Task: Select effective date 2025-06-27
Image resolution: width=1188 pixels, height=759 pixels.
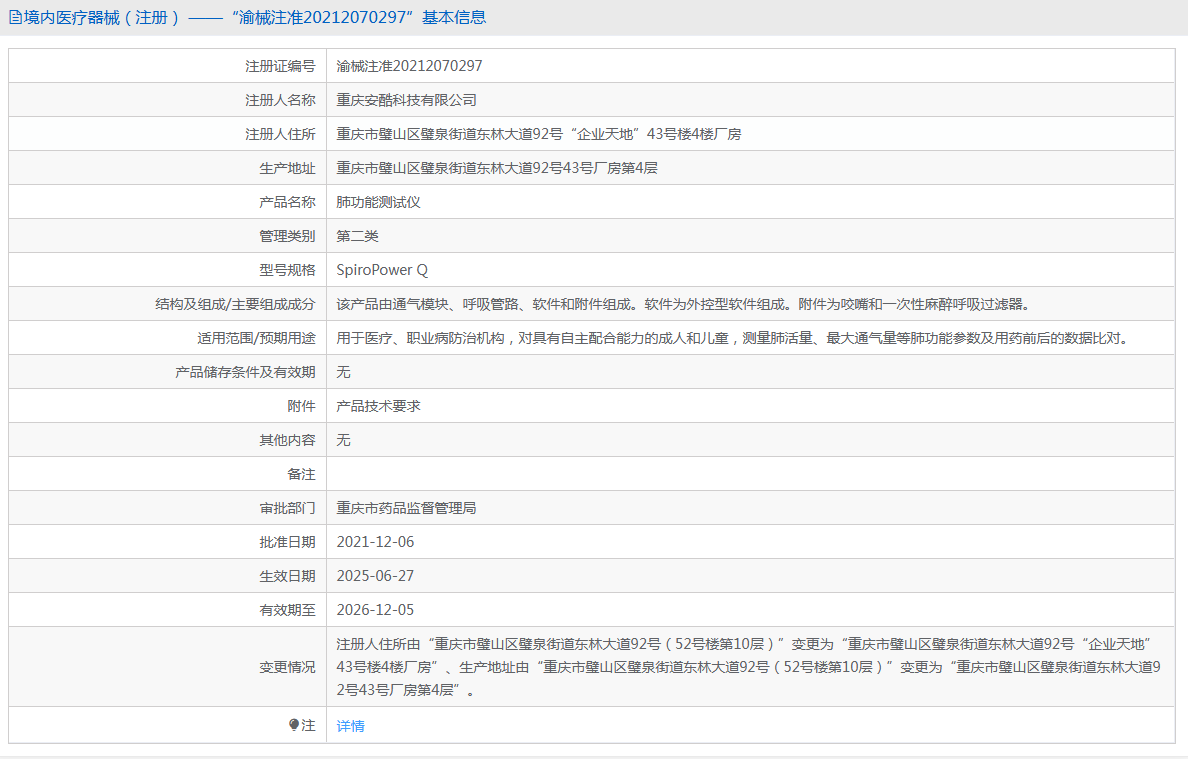Action: point(375,576)
